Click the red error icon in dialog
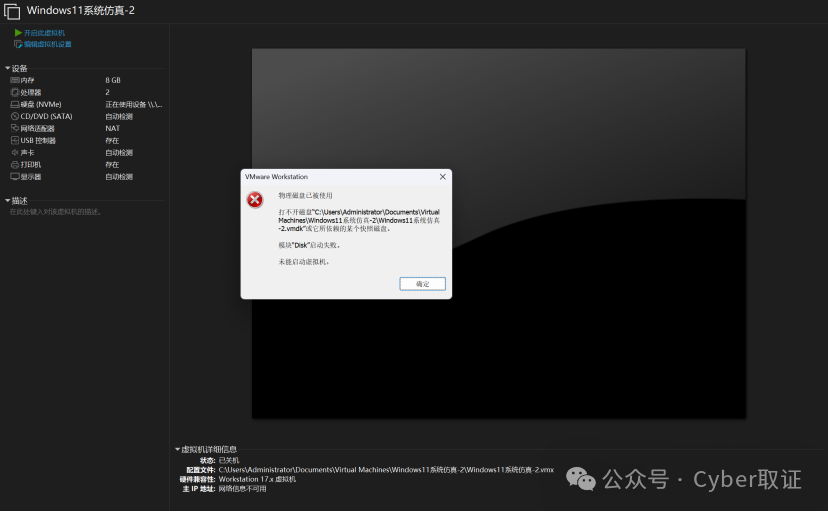The height and width of the screenshot is (512, 828). pyautogui.click(x=255, y=200)
